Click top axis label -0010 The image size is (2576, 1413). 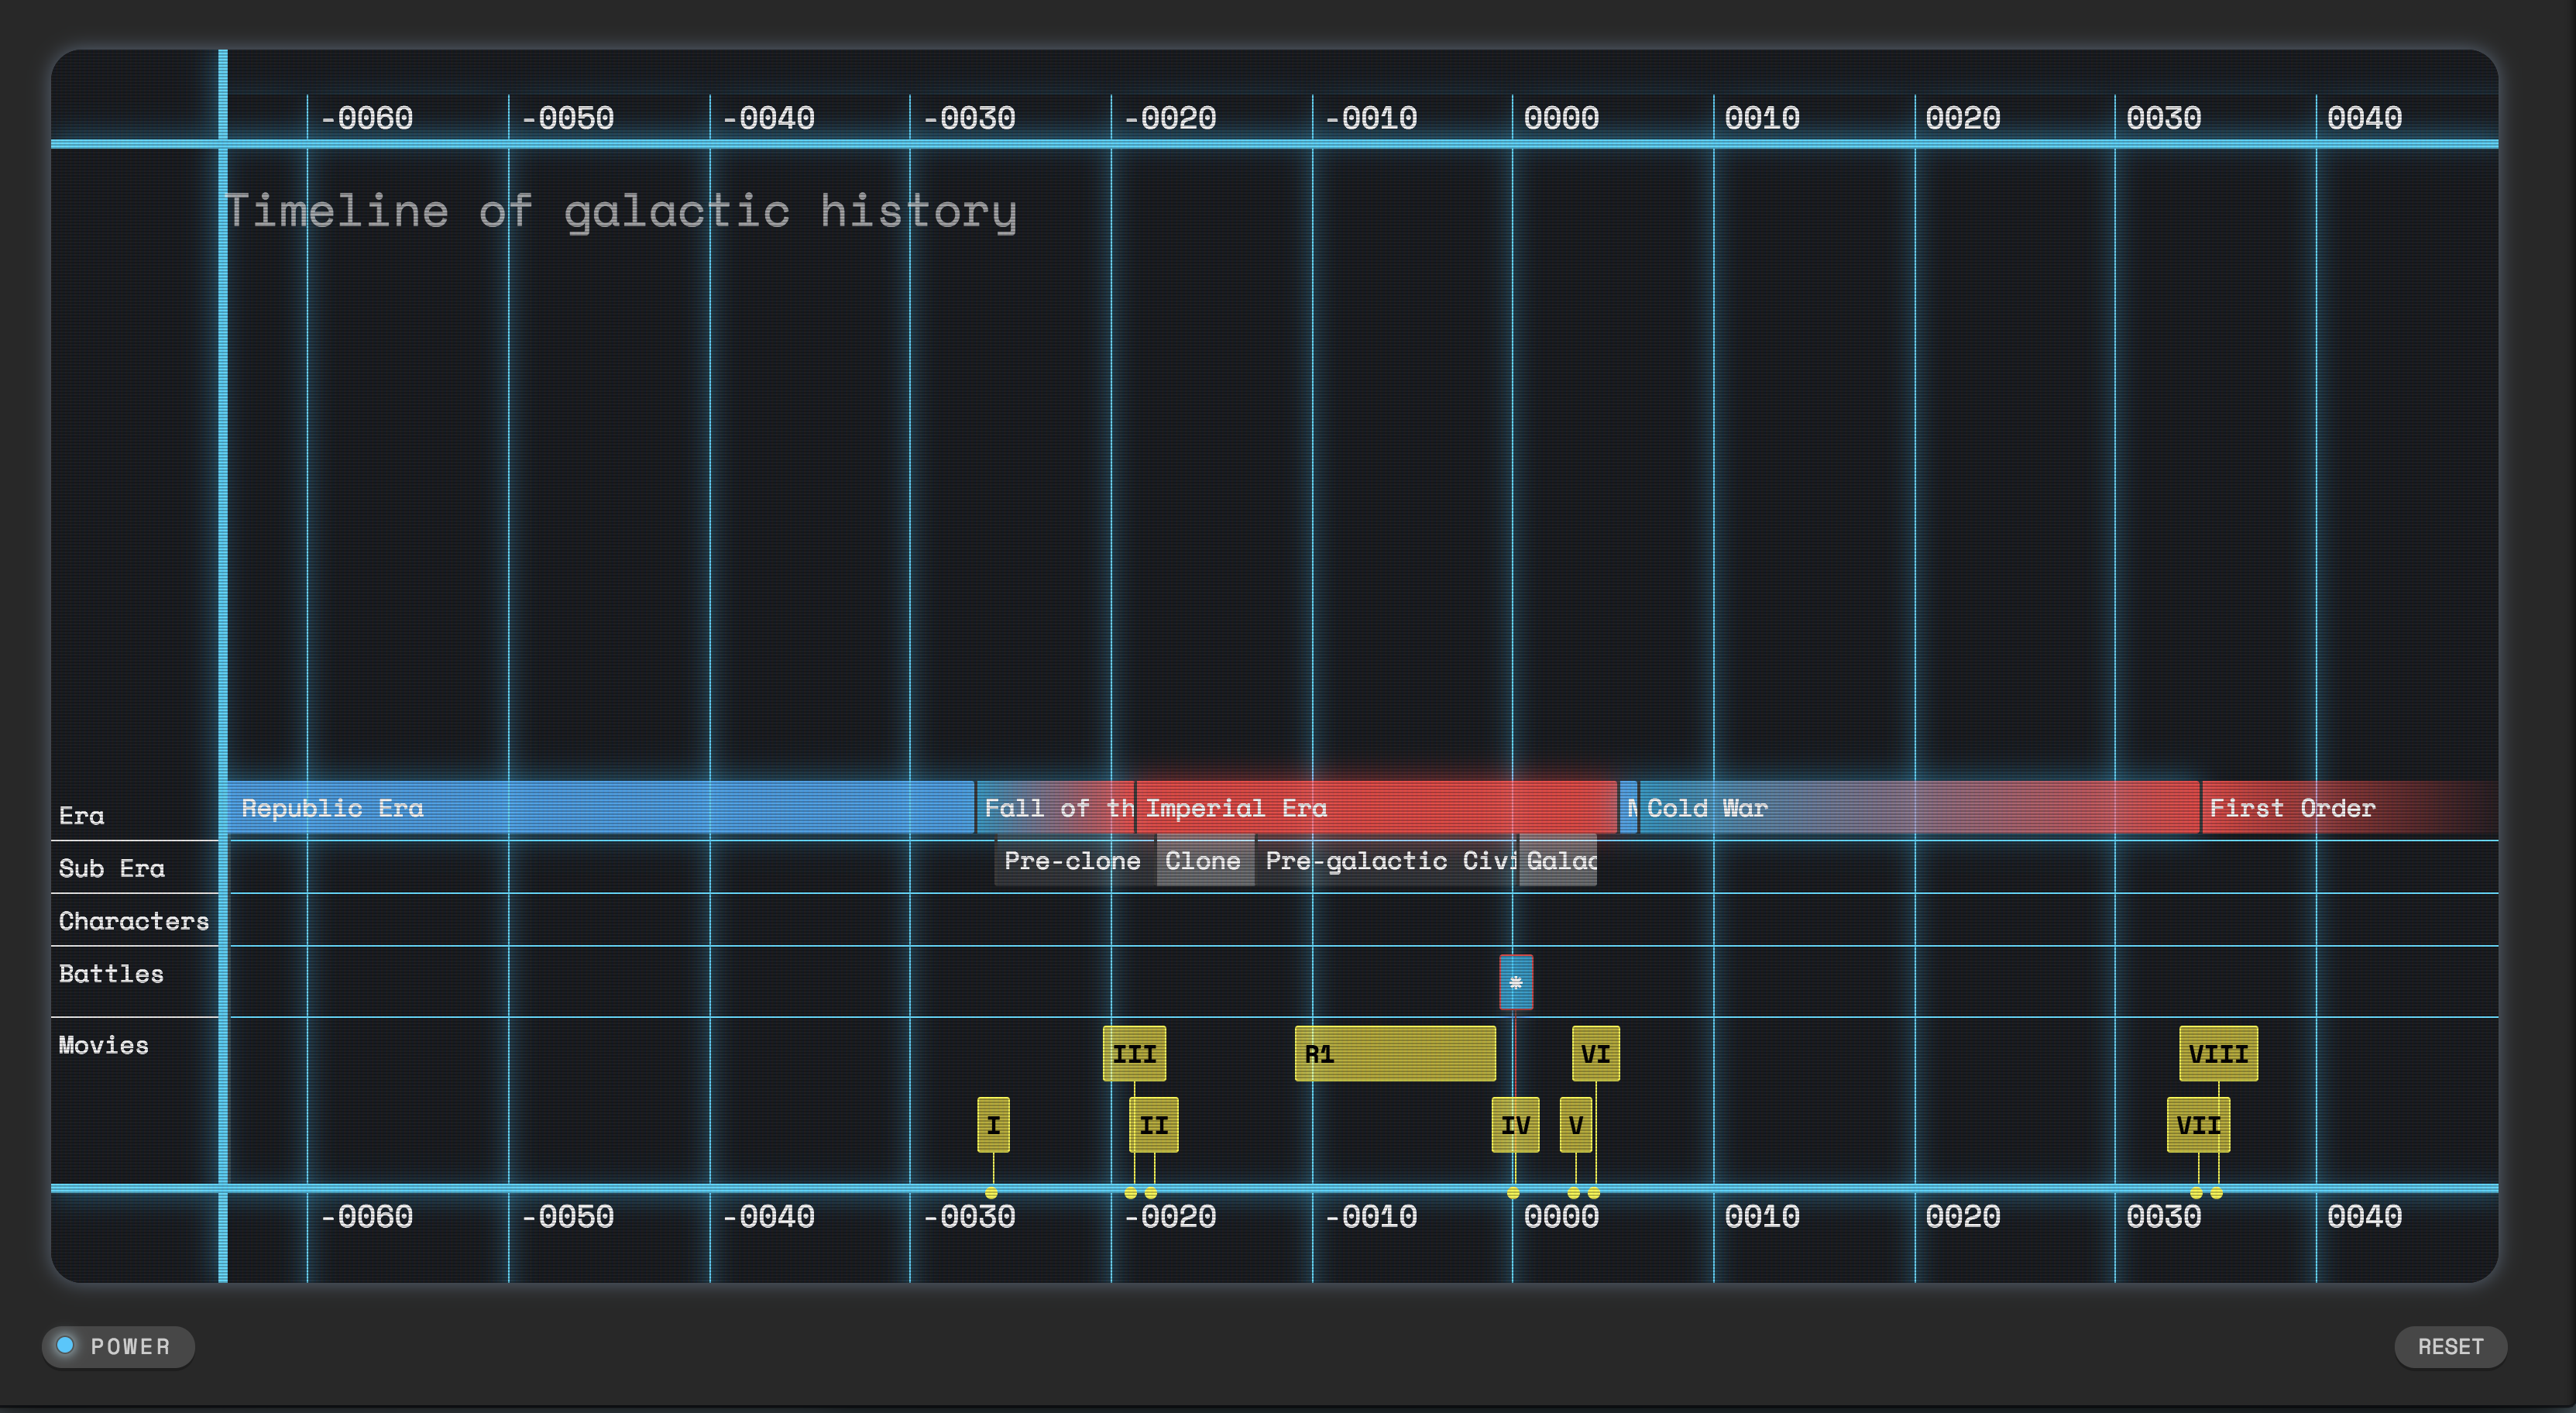coord(1372,118)
